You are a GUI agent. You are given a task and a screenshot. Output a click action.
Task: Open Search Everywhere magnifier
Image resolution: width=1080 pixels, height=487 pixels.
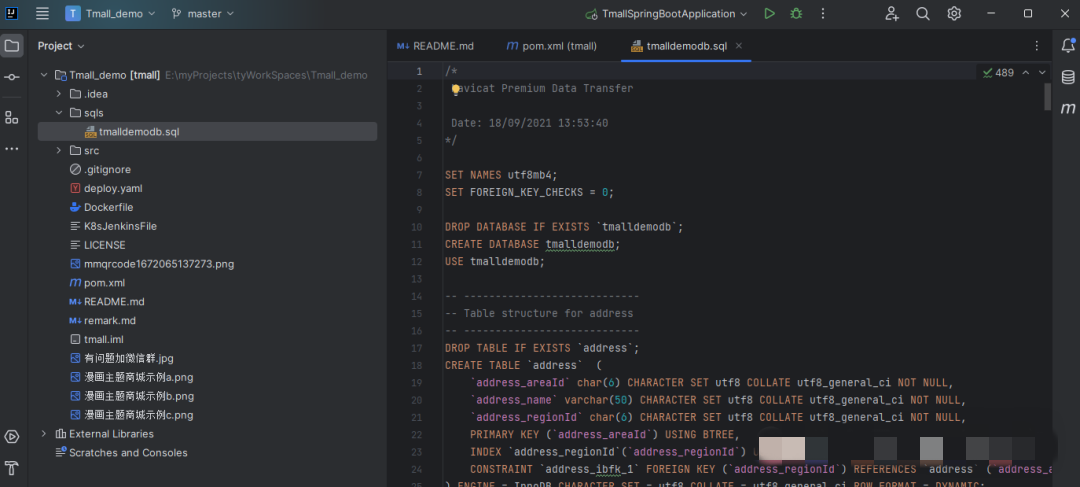(923, 14)
